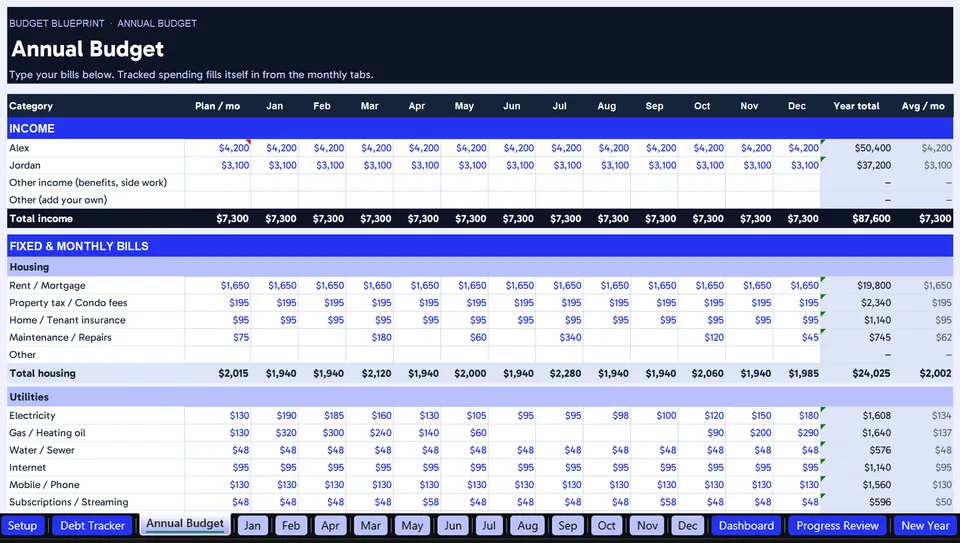Switch to the Jun tab
Screen dimensions: 960x543
(x=453, y=526)
